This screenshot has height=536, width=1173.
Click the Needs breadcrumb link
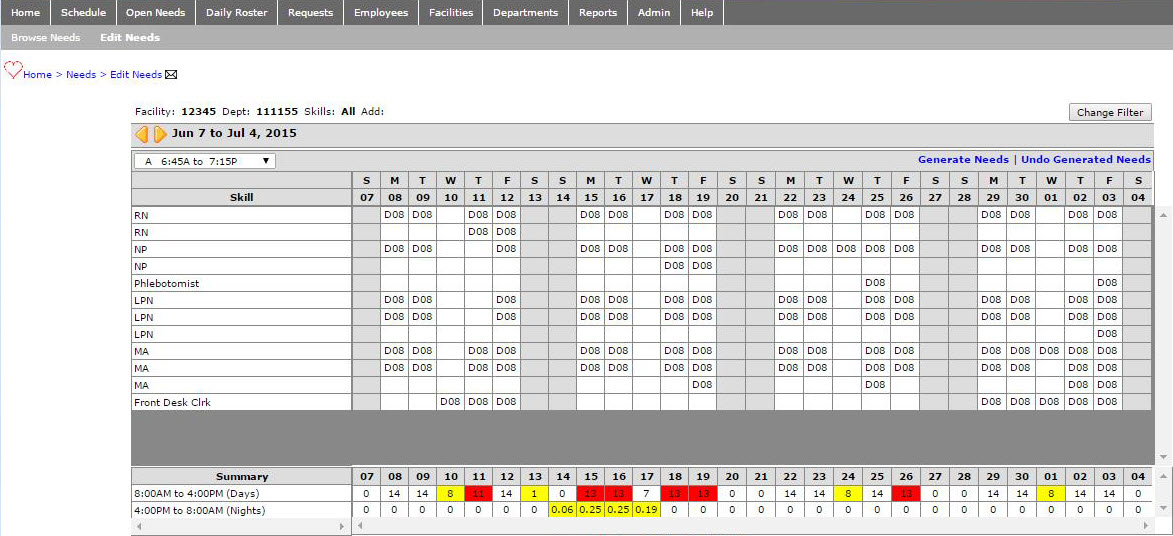81,75
